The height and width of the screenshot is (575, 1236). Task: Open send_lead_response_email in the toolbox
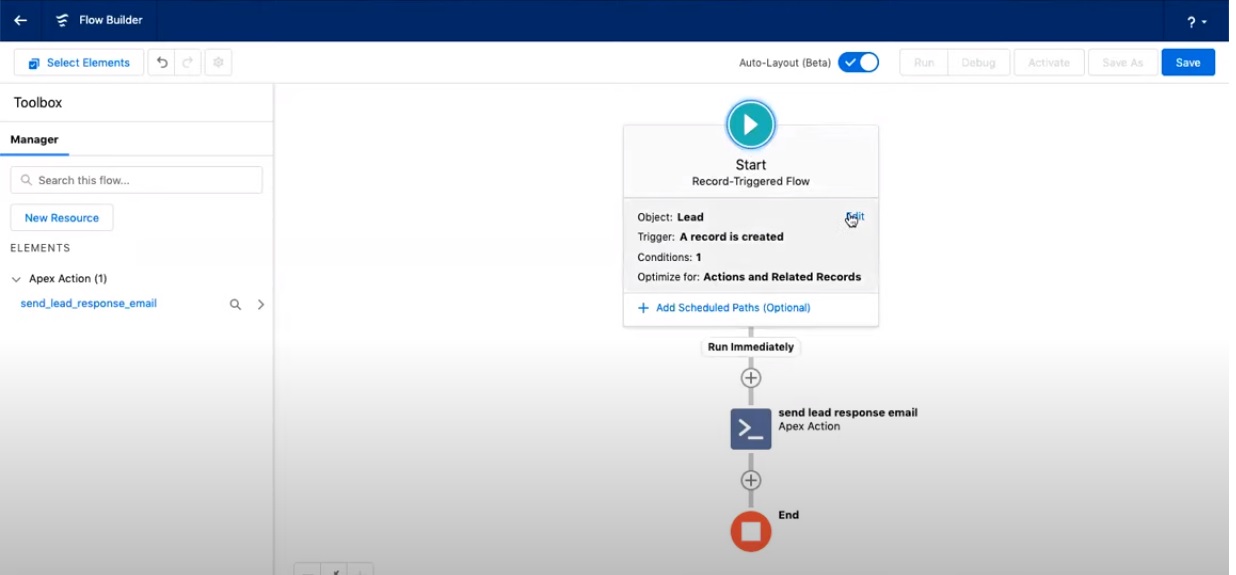point(89,303)
